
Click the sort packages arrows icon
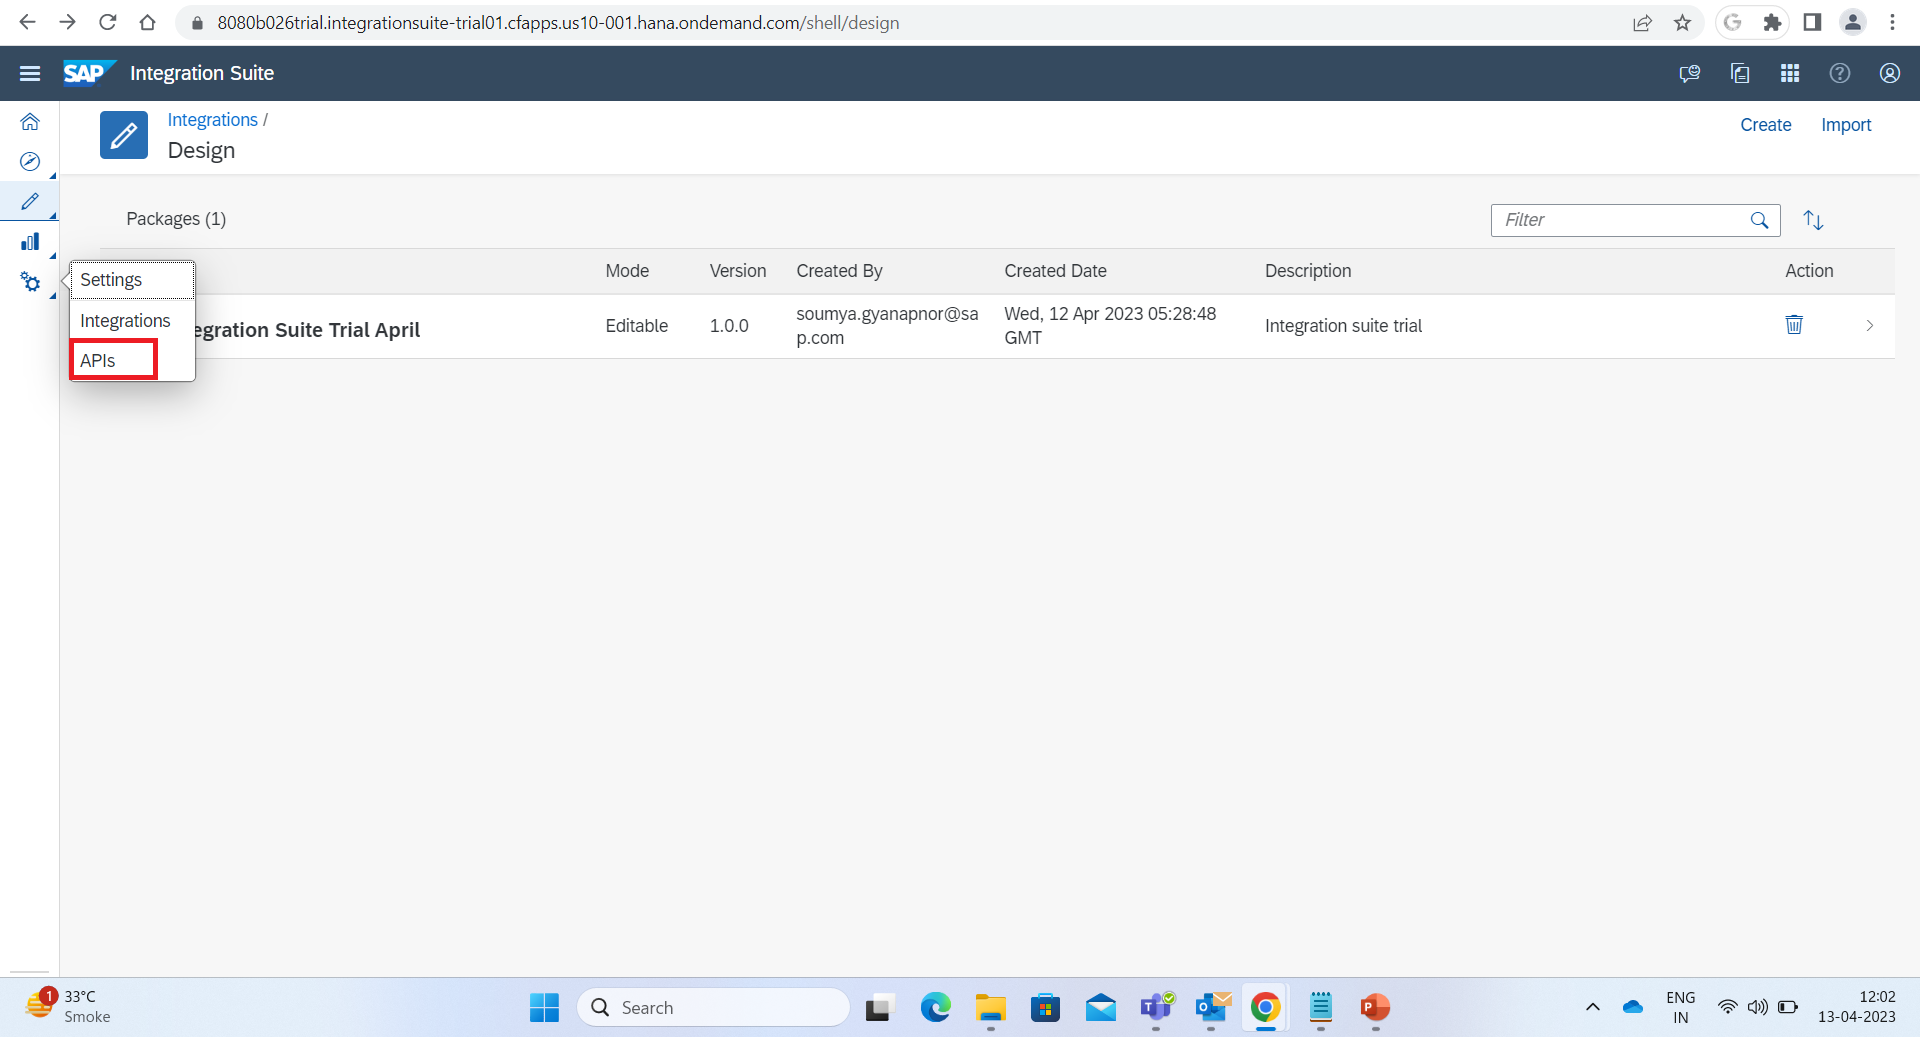[x=1813, y=220]
